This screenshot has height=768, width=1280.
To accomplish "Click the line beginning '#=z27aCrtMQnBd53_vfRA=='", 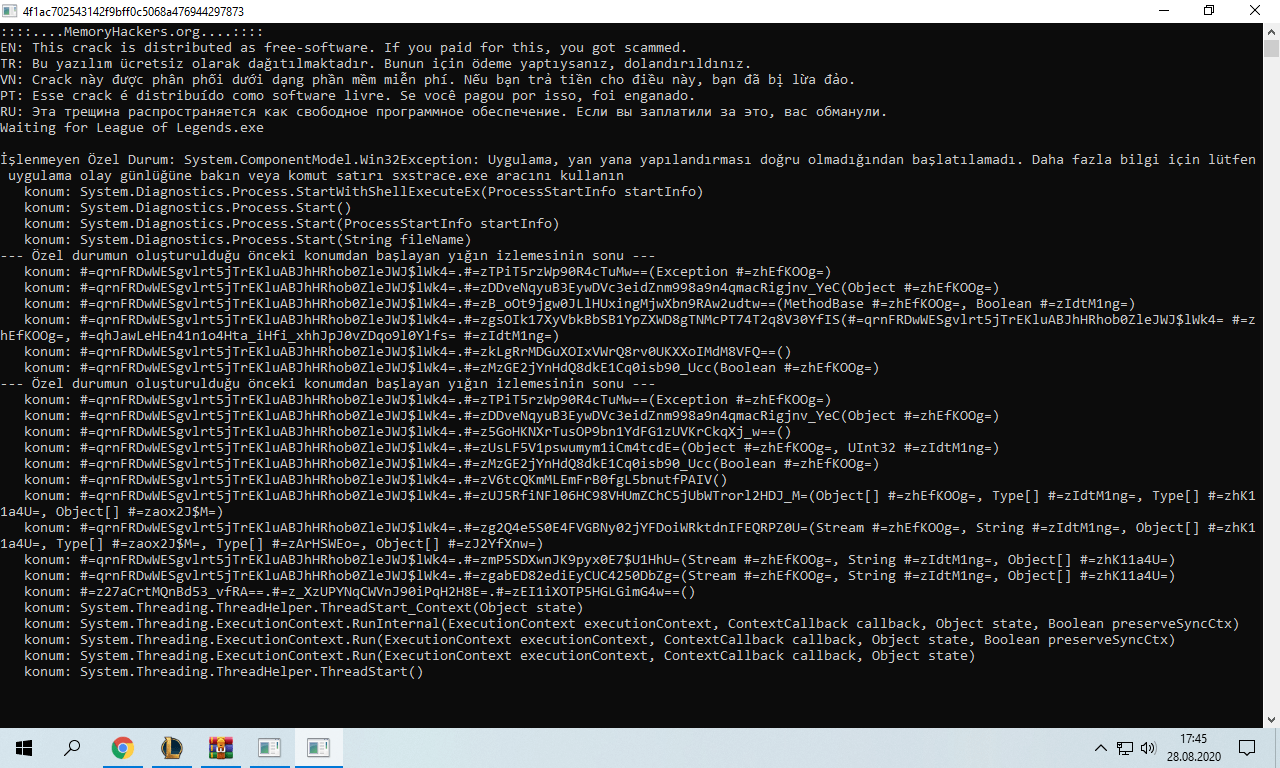I will click(x=360, y=592).
